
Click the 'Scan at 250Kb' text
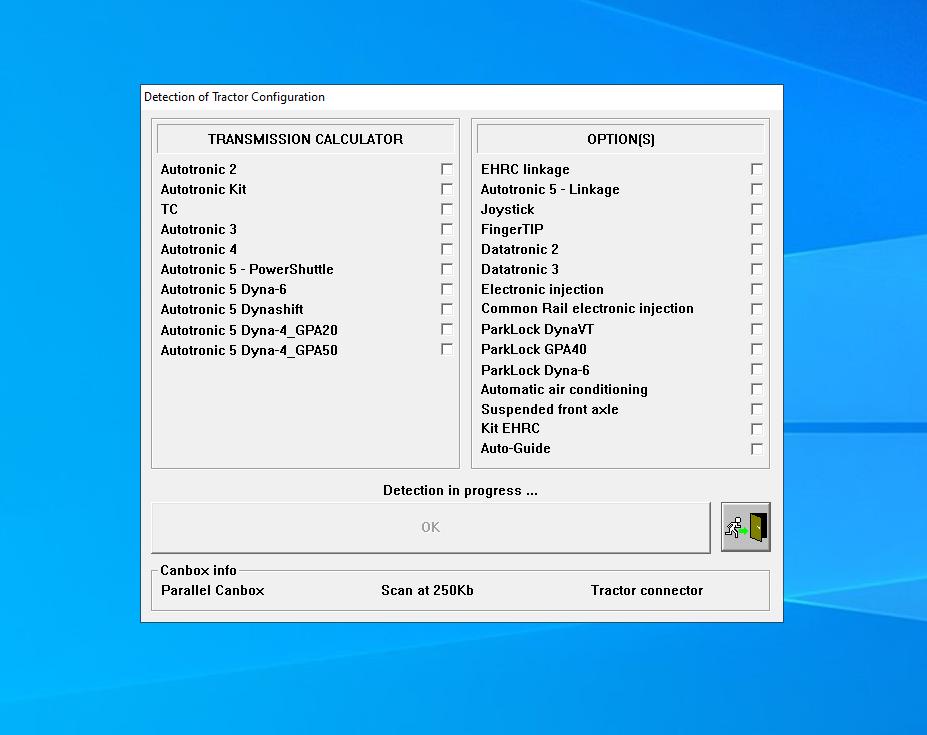[x=427, y=590]
